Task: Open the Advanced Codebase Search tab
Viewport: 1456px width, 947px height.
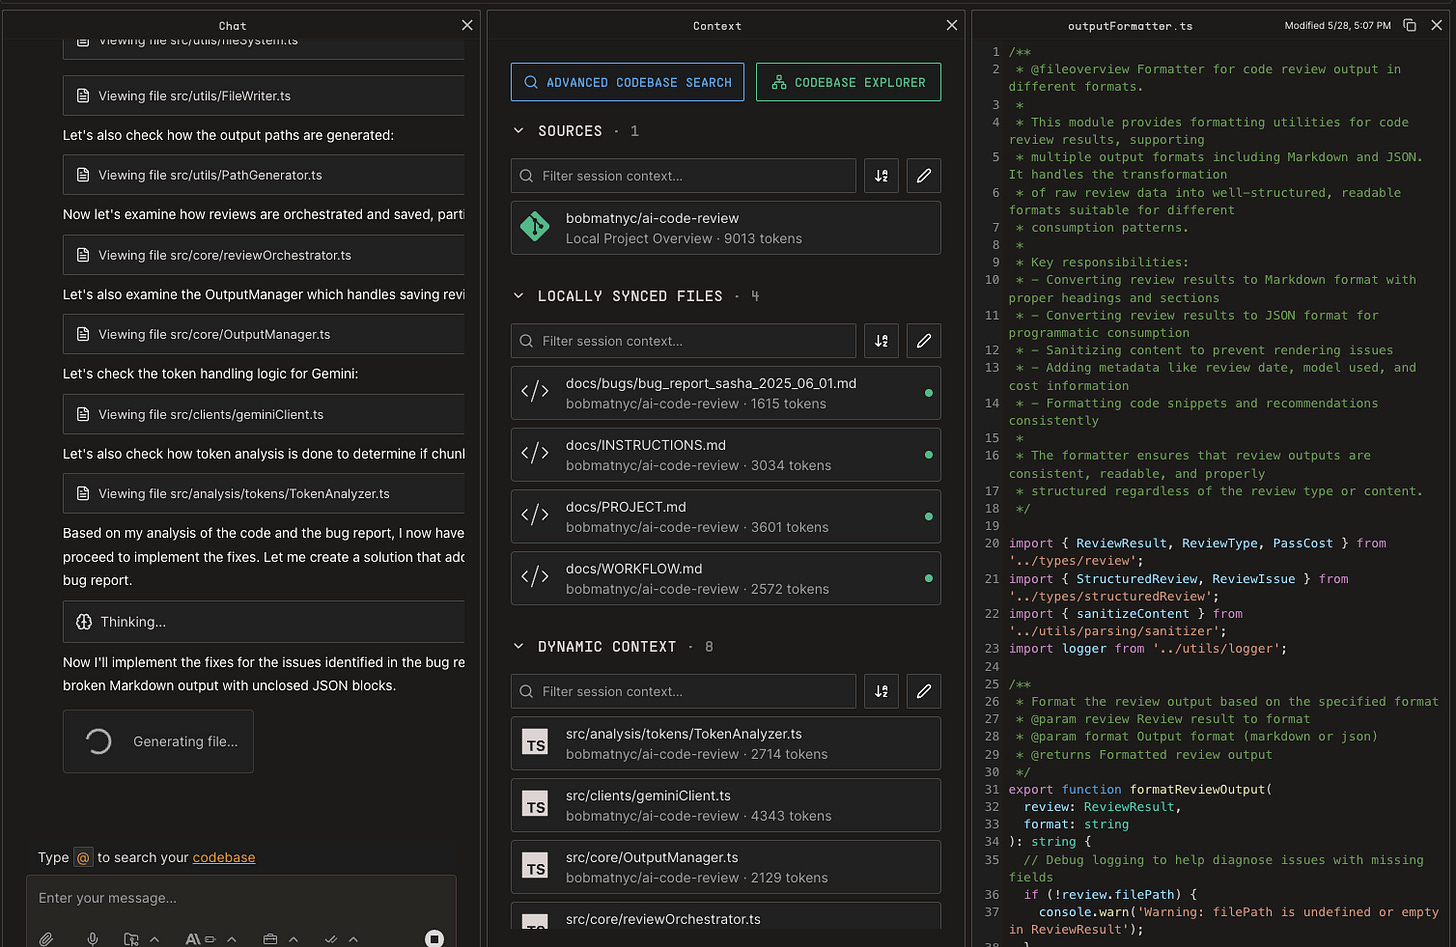Action: (627, 82)
